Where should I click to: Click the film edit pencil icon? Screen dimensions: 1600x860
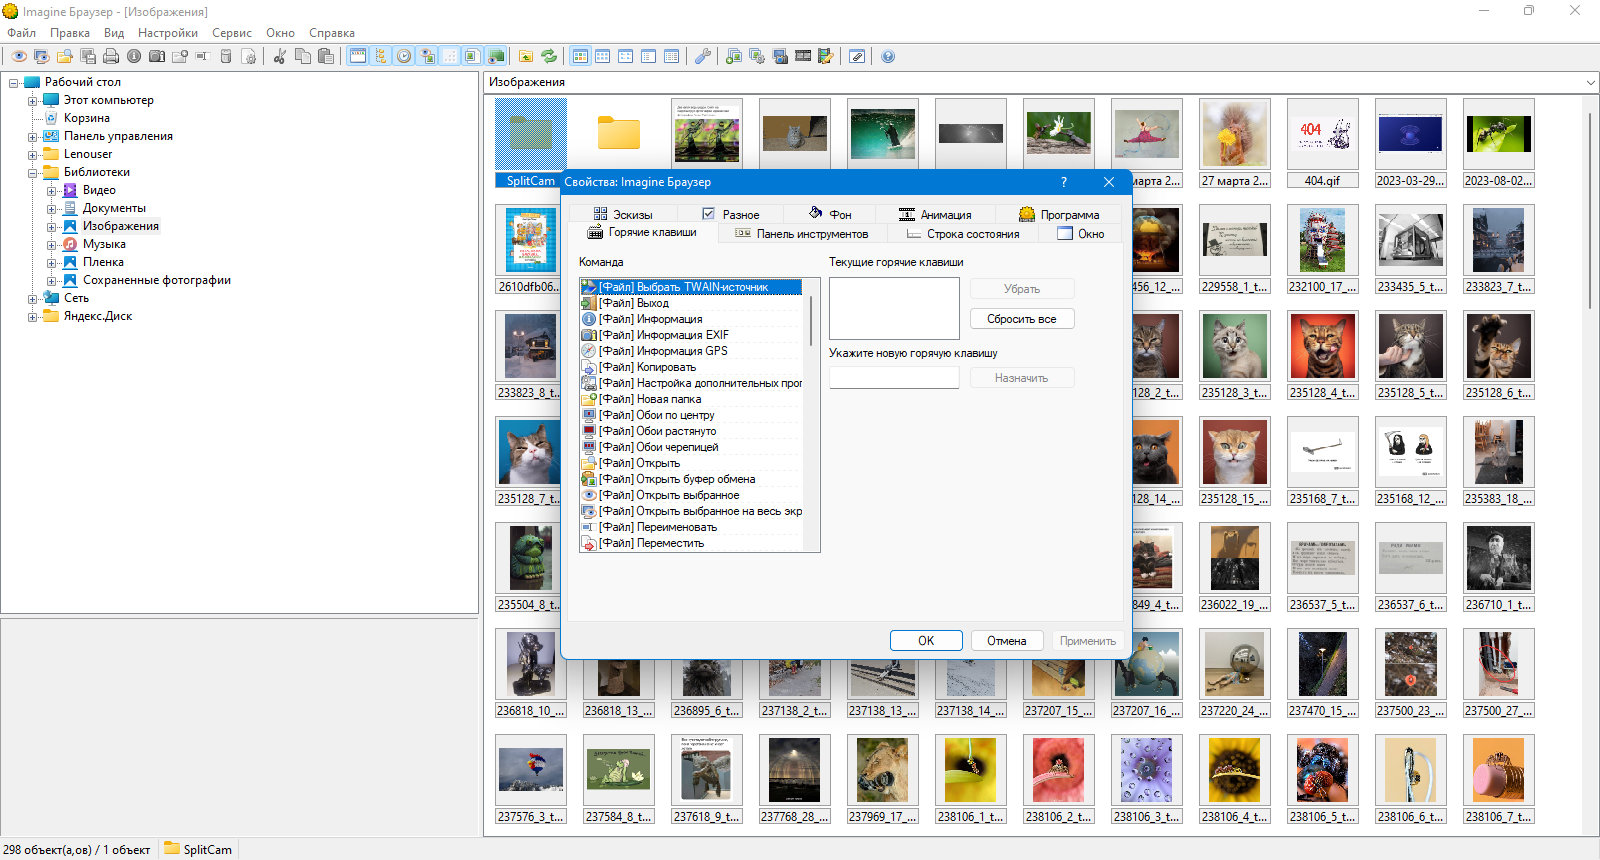[826, 56]
